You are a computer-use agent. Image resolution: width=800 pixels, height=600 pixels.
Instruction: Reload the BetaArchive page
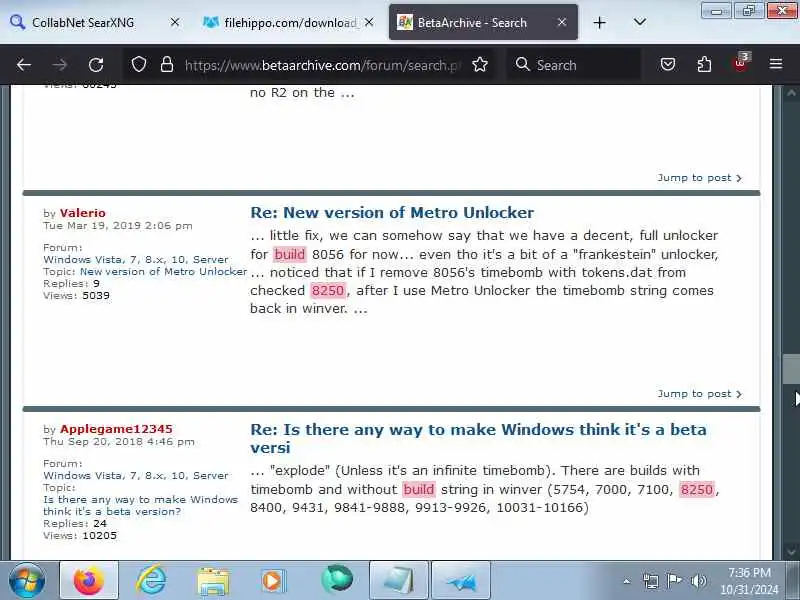(96, 65)
